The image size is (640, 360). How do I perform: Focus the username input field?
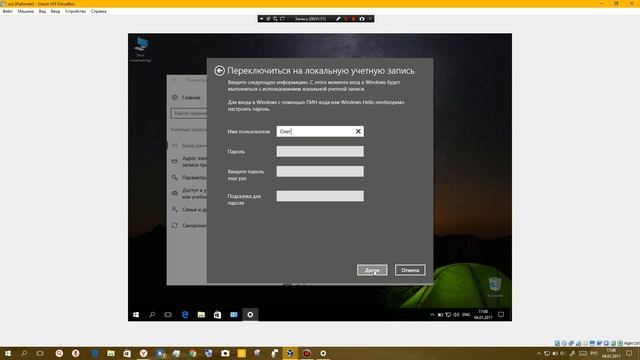click(320, 131)
